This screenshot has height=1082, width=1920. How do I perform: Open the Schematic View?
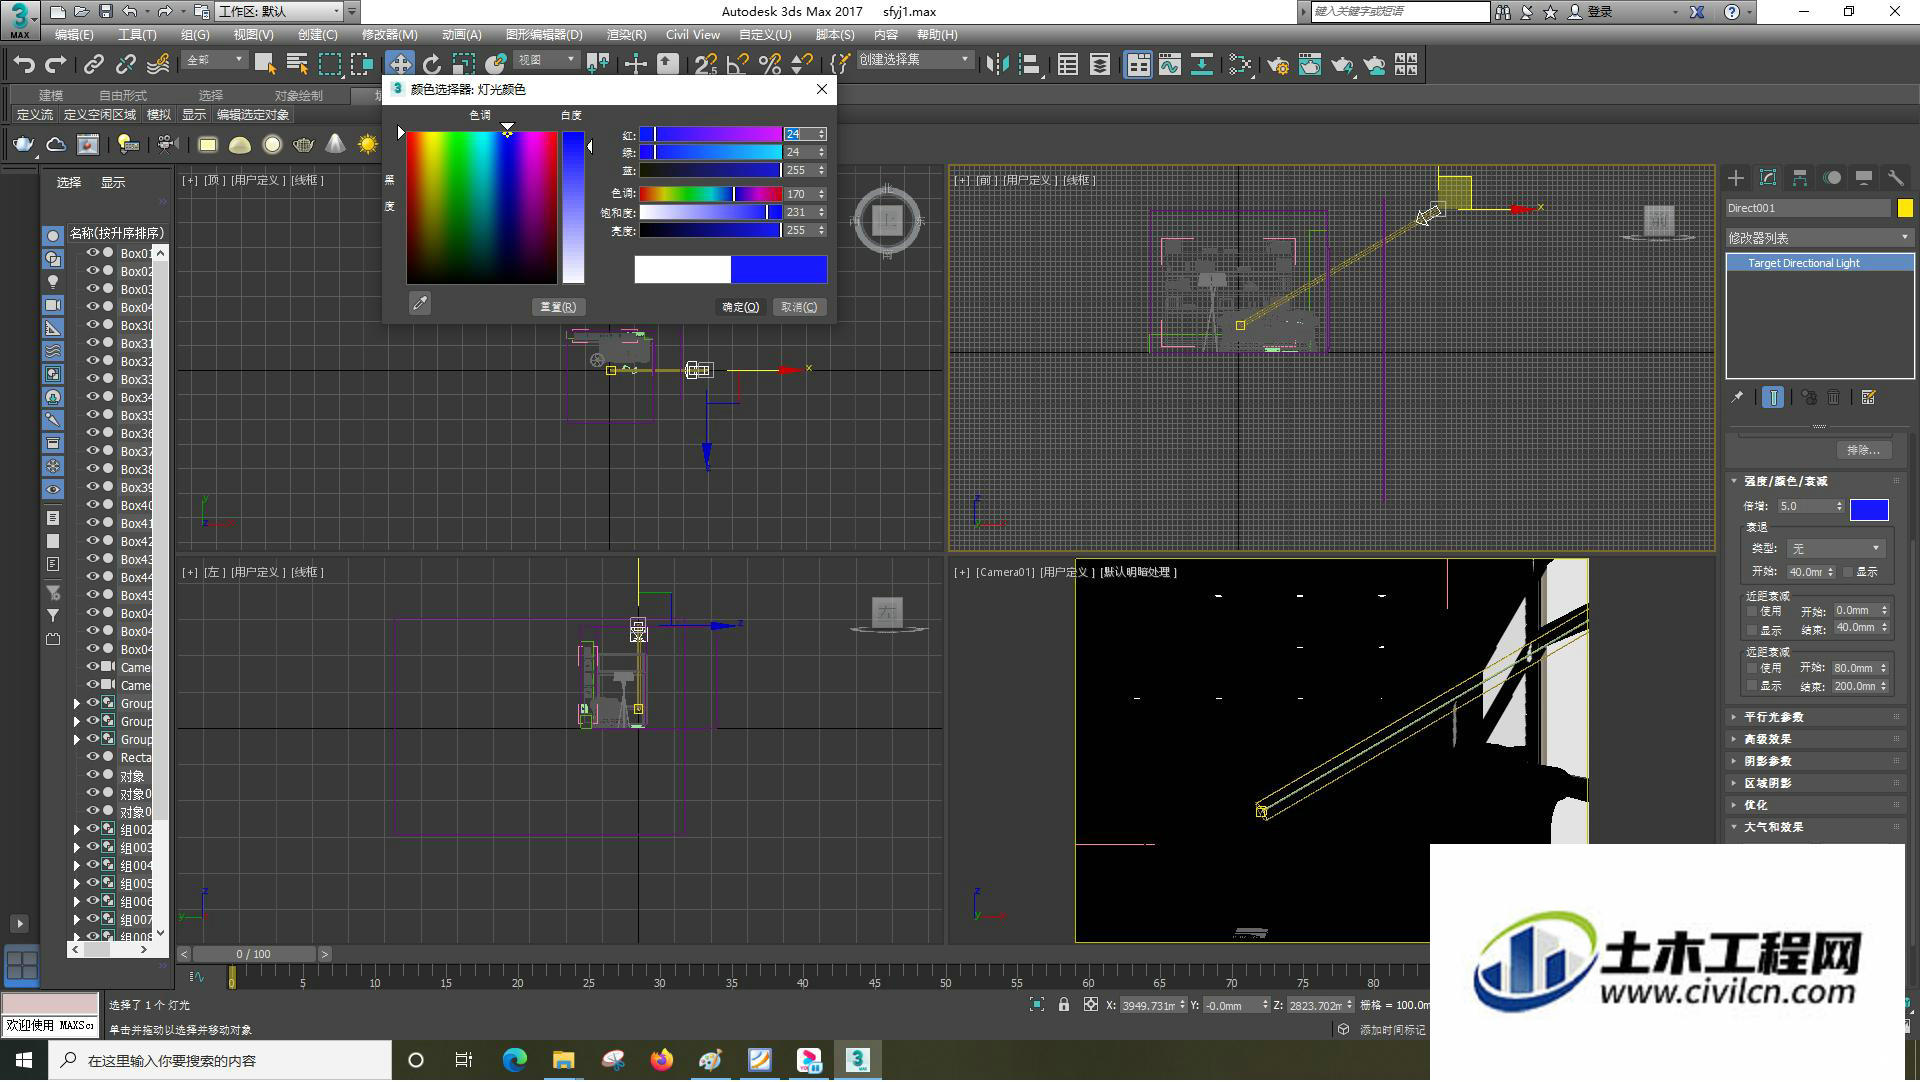coord(1202,65)
